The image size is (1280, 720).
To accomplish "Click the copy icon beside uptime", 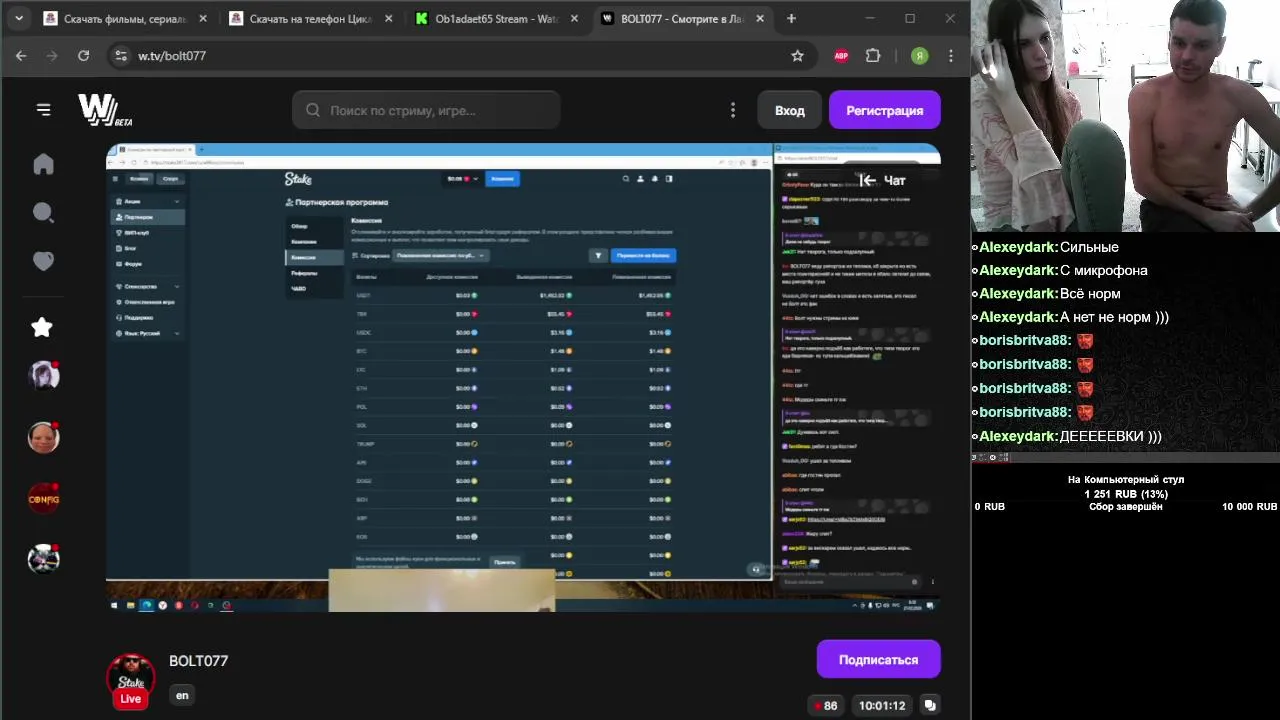I will pyautogui.click(x=930, y=705).
